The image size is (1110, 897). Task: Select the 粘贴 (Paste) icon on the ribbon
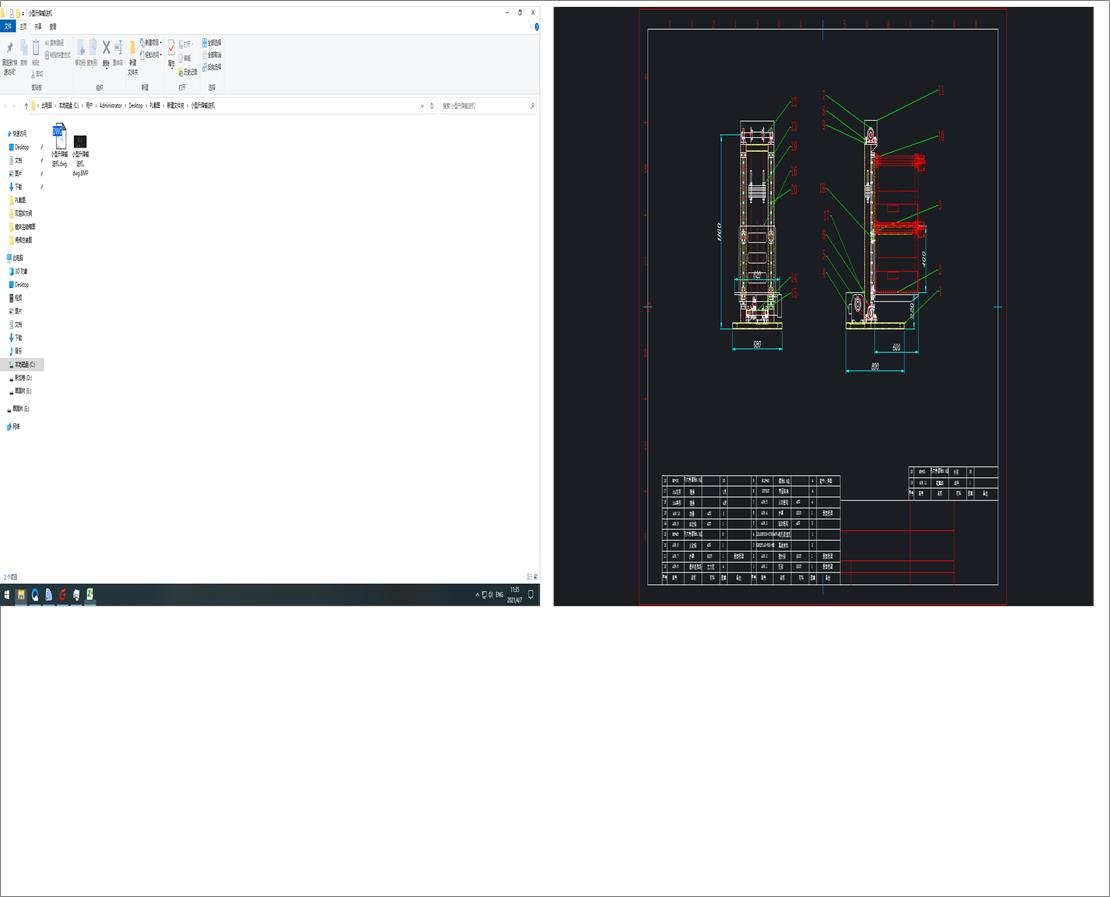click(x=36, y=50)
